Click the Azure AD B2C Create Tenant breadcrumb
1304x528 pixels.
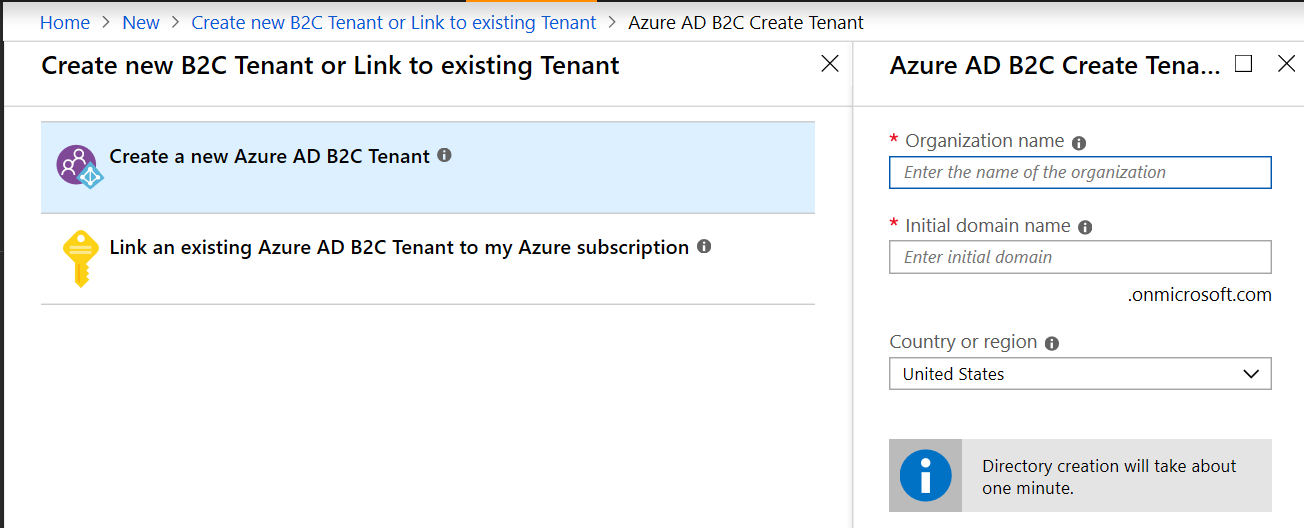746,22
